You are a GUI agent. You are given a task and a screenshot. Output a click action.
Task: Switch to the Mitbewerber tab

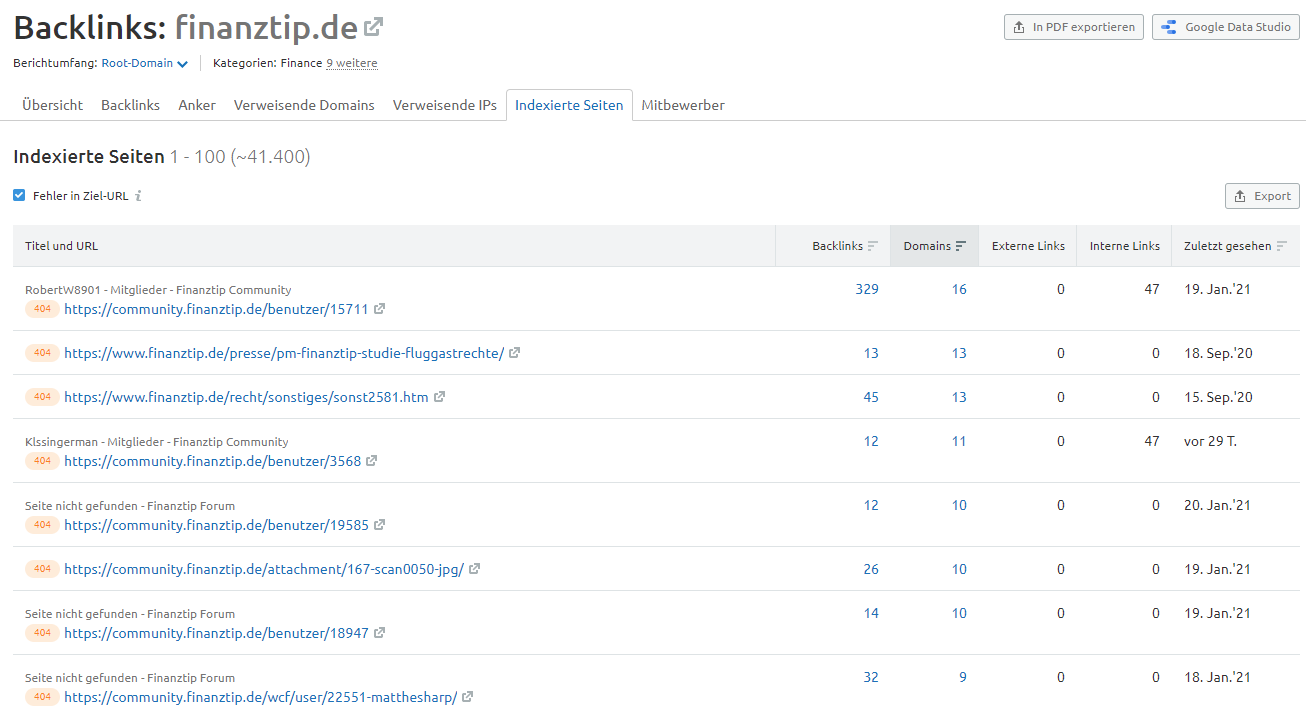pyautogui.click(x=683, y=104)
